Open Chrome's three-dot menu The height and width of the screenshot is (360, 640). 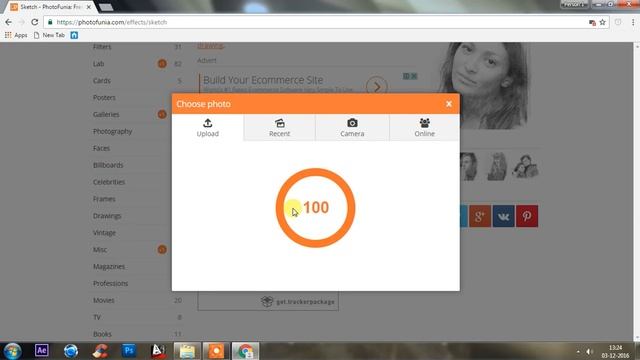[x=633, y=22]
